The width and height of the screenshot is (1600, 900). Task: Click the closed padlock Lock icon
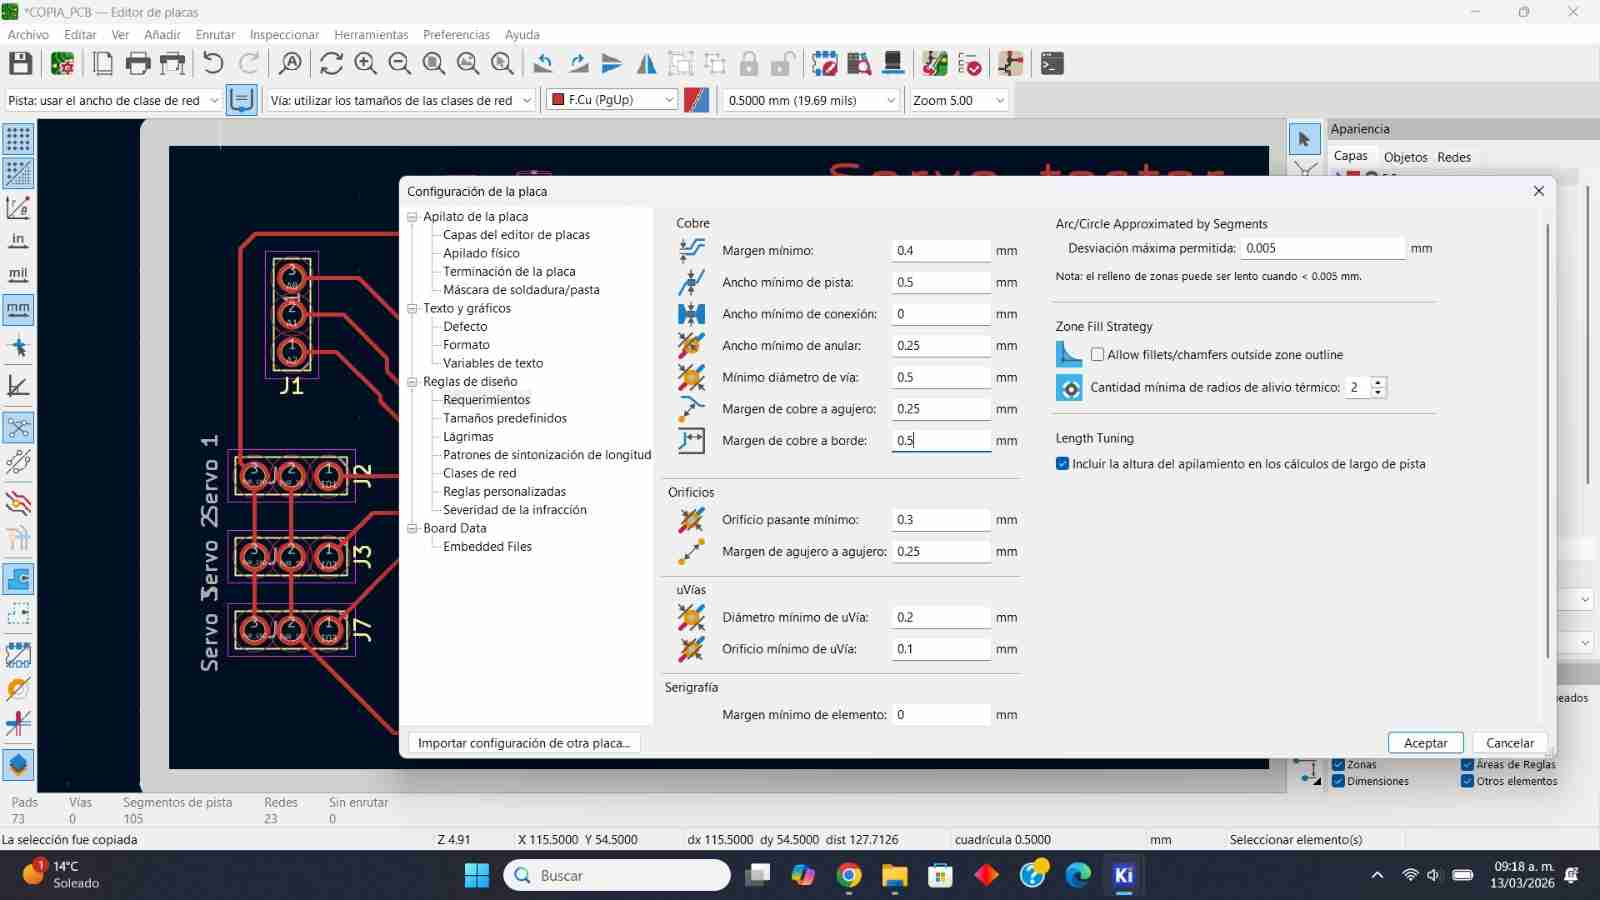(x=749, y=64)
